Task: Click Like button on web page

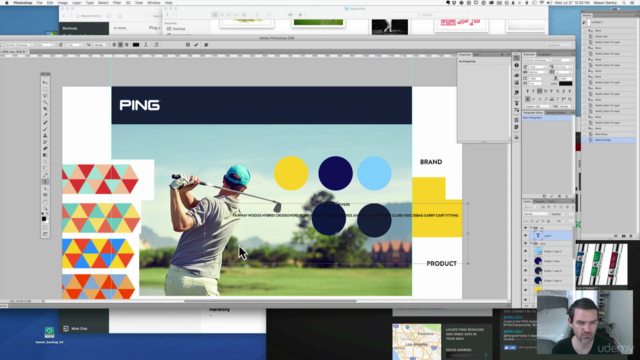Action: (510, 348)
